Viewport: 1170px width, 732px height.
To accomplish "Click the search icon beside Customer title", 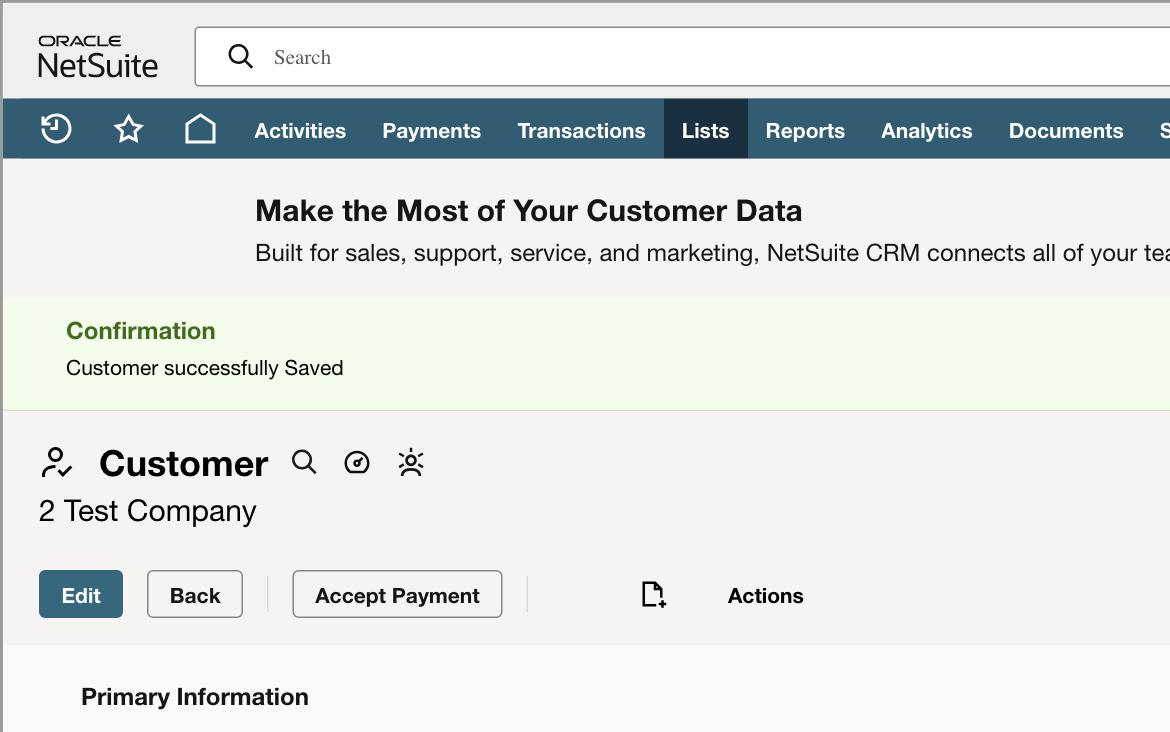I will pyautogui.click(x=304, y=463).
